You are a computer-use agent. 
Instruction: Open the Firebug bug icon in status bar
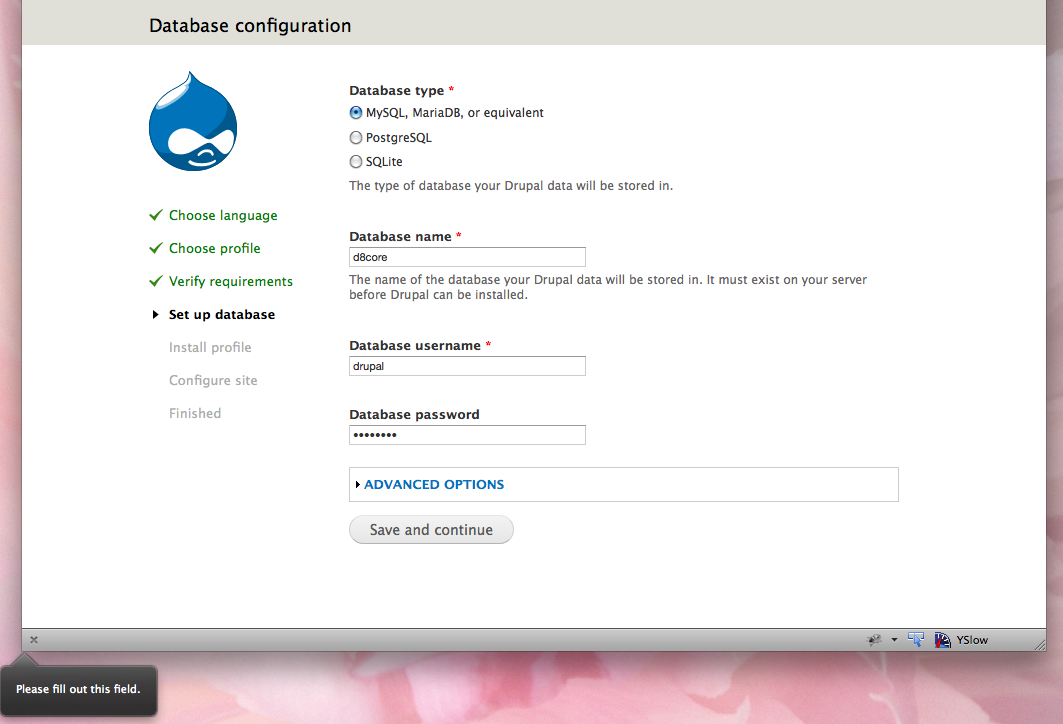click(875, 639)
